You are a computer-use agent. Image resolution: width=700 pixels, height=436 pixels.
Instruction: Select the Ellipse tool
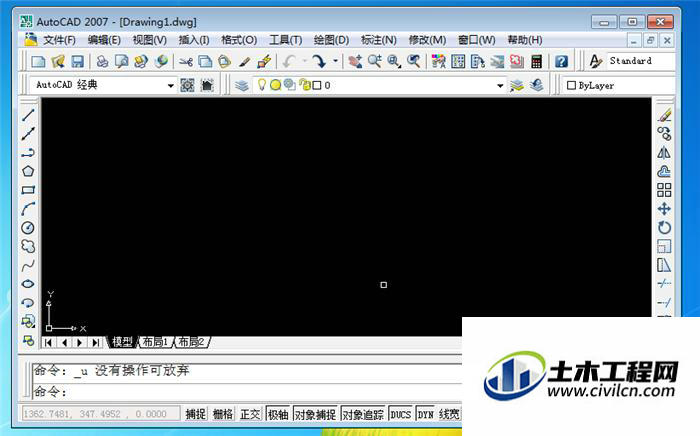coord(28,284)
